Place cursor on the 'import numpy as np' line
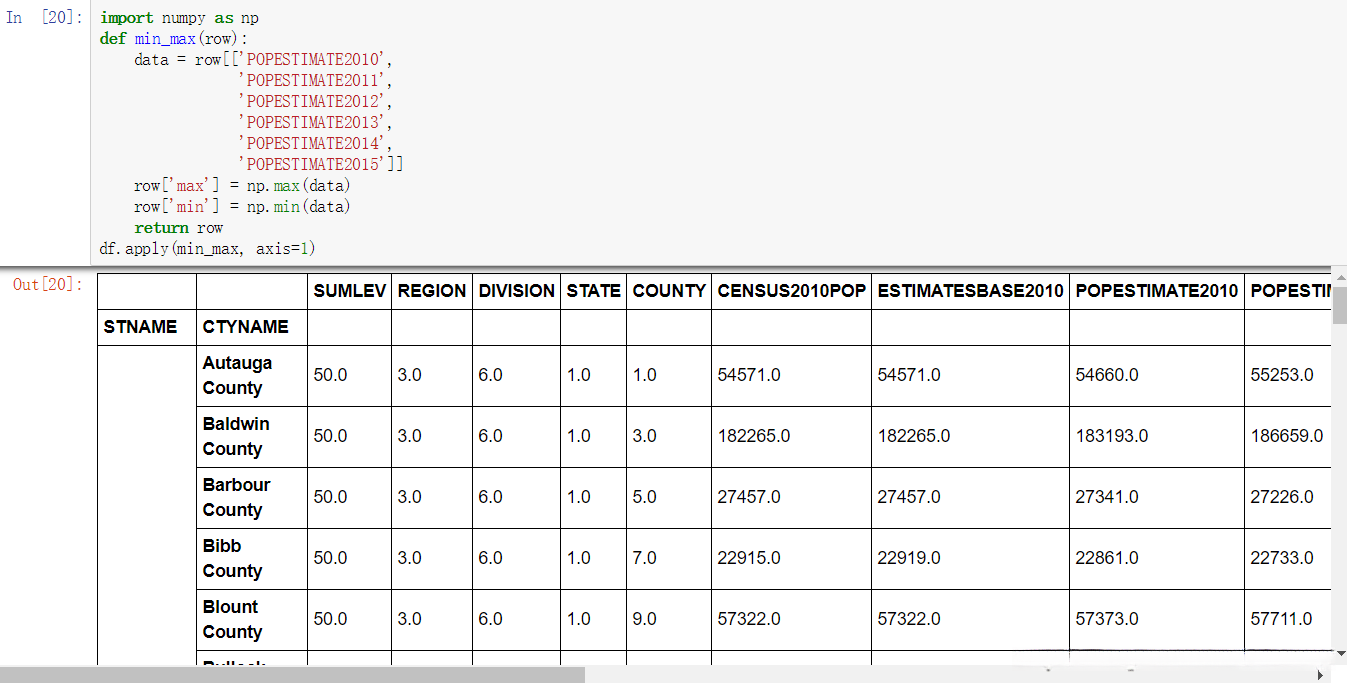Image resolution: width=1347 pixels, height=683 pixels. click(180, 19)
